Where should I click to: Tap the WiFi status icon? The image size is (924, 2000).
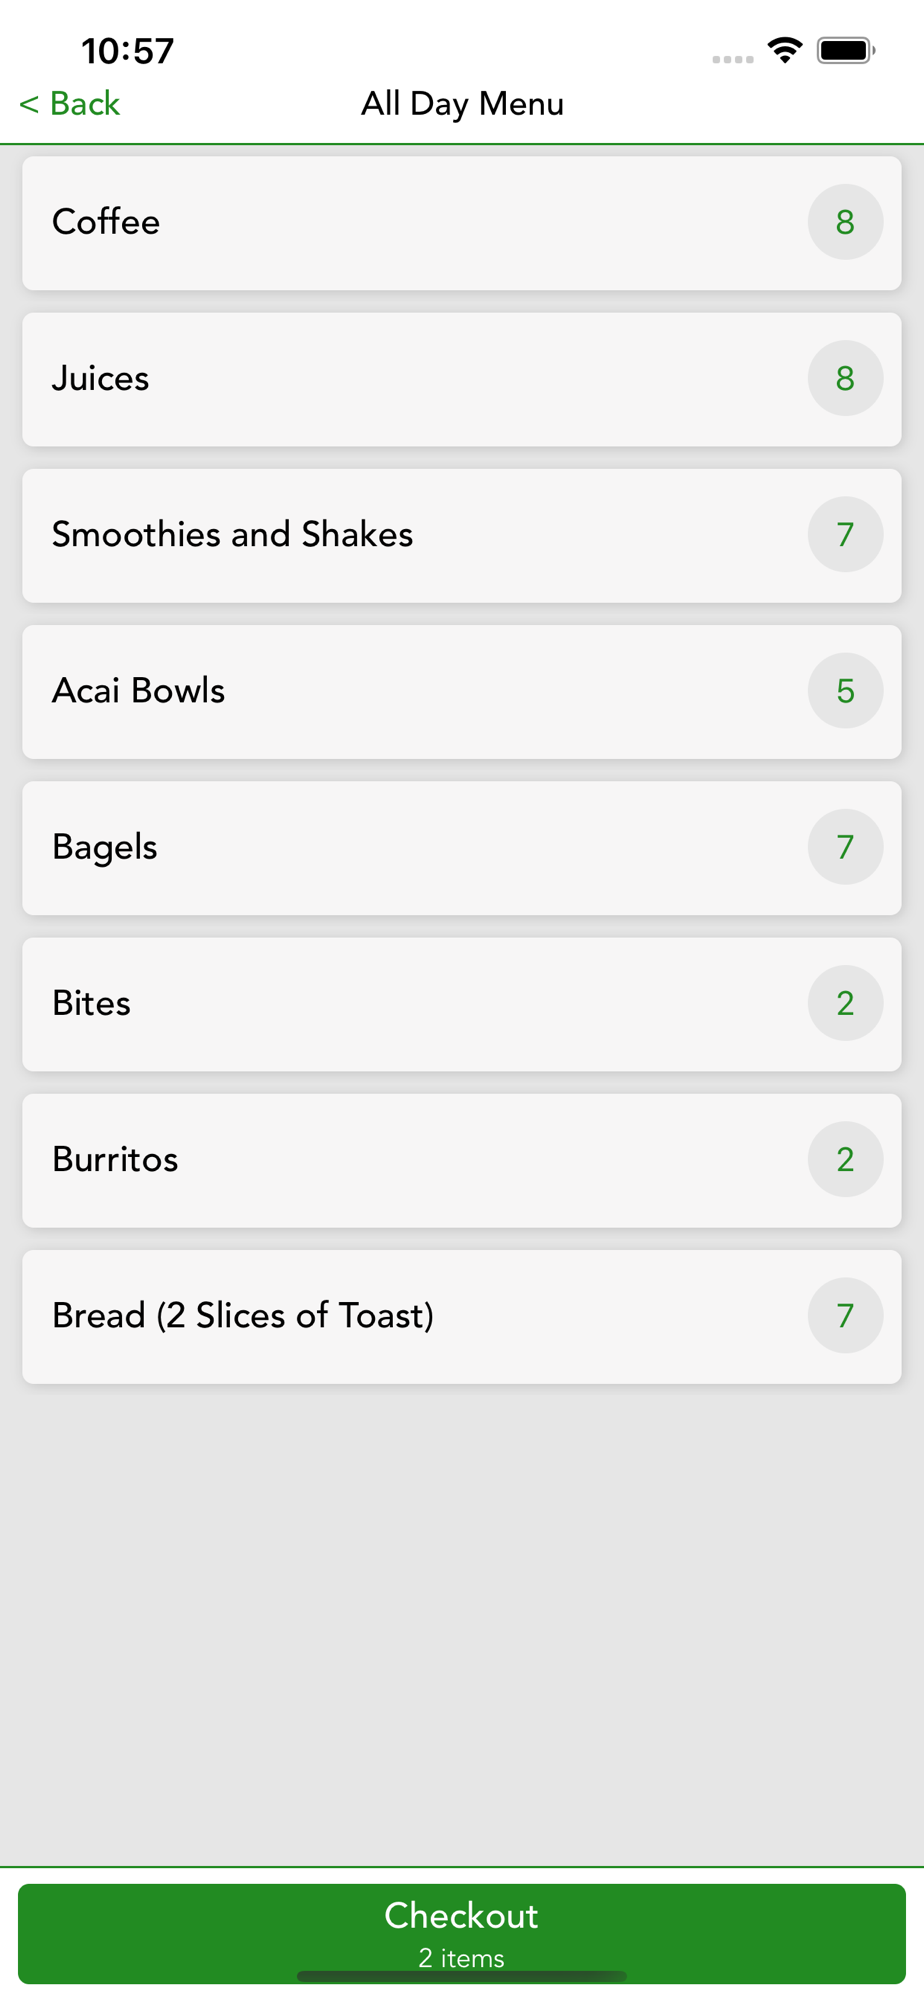click(x=785, y=50)
